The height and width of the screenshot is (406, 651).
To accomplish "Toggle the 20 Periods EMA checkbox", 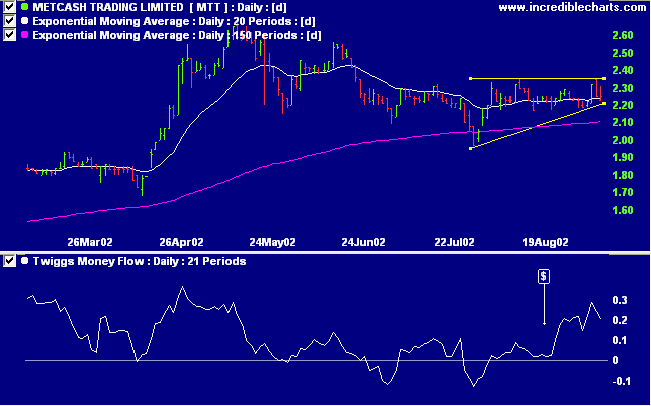I will [x=10, y=21].
